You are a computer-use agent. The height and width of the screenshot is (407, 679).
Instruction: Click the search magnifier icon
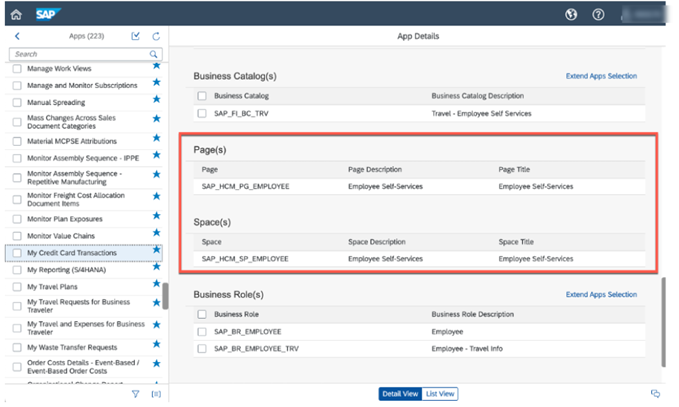coord(154,54)
